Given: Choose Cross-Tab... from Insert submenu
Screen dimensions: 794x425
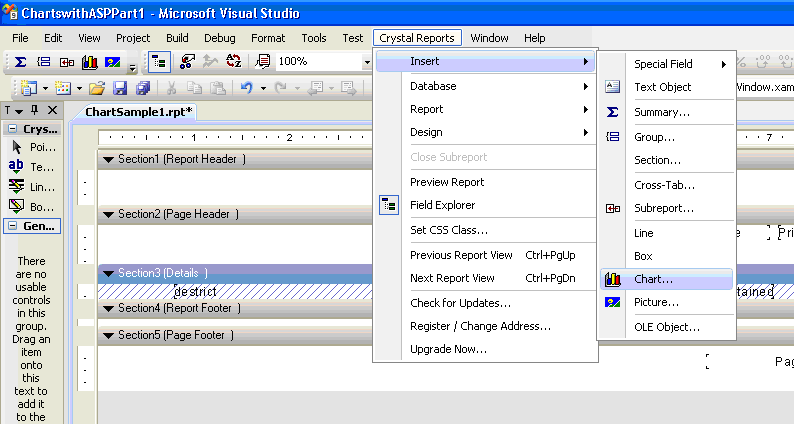Looking at the screenshot, I should (x=666, y=185).
